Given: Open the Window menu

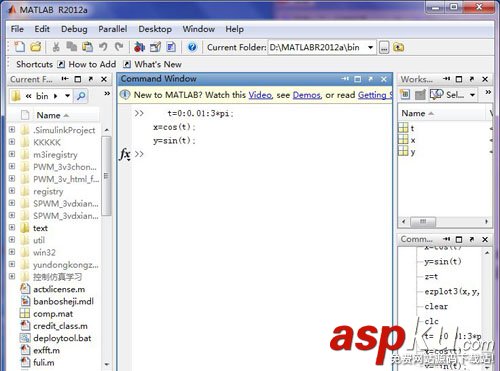Looking at the screenshot, I should tap(199, 29).
